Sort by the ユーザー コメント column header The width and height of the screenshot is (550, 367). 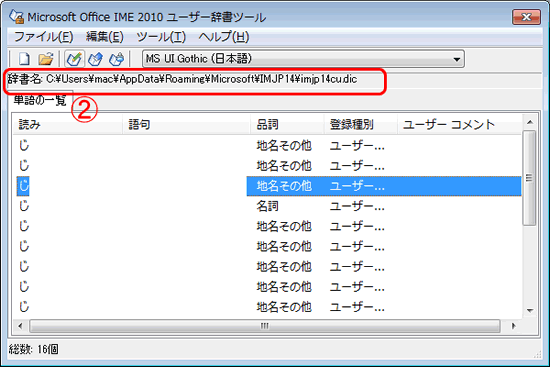pos(460,124)
